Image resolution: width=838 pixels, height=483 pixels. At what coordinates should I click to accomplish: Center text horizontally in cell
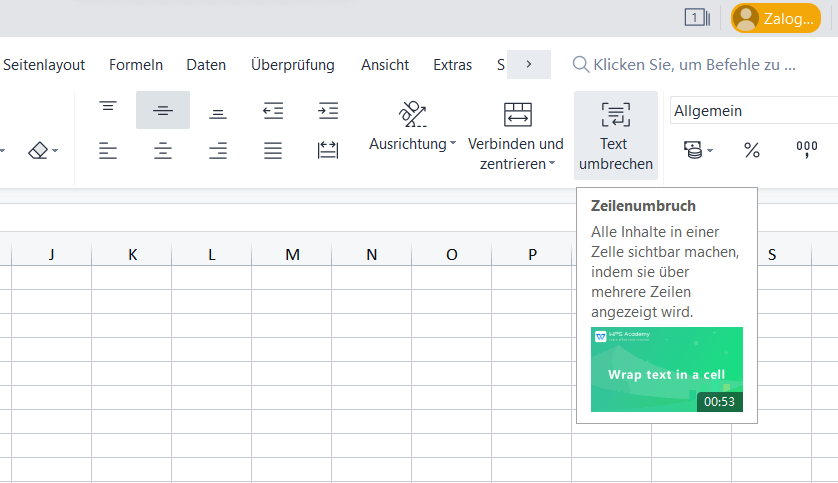click(x=163, y=151)
